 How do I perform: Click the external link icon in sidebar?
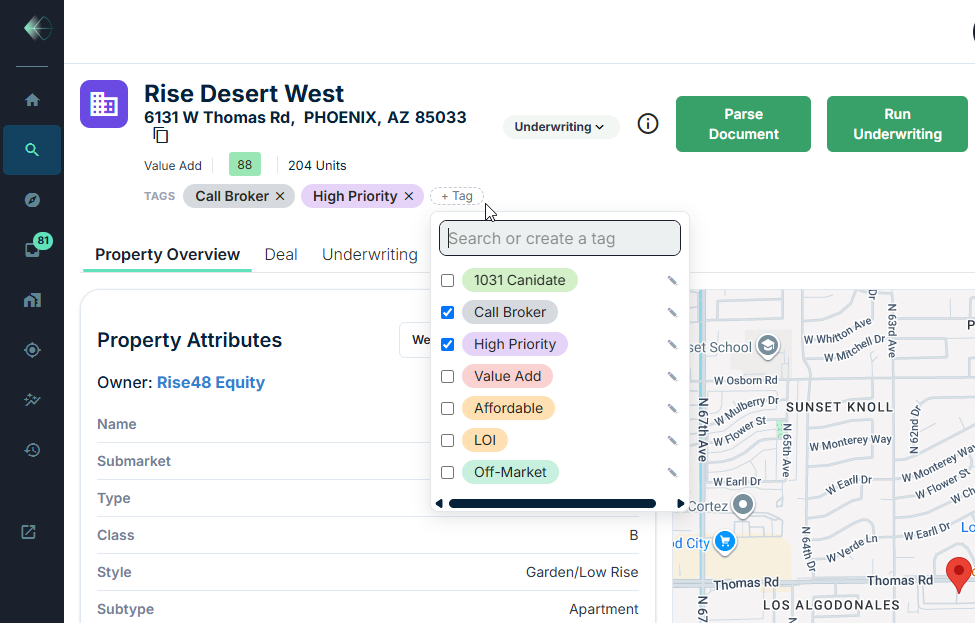click(x=29, y=532)
